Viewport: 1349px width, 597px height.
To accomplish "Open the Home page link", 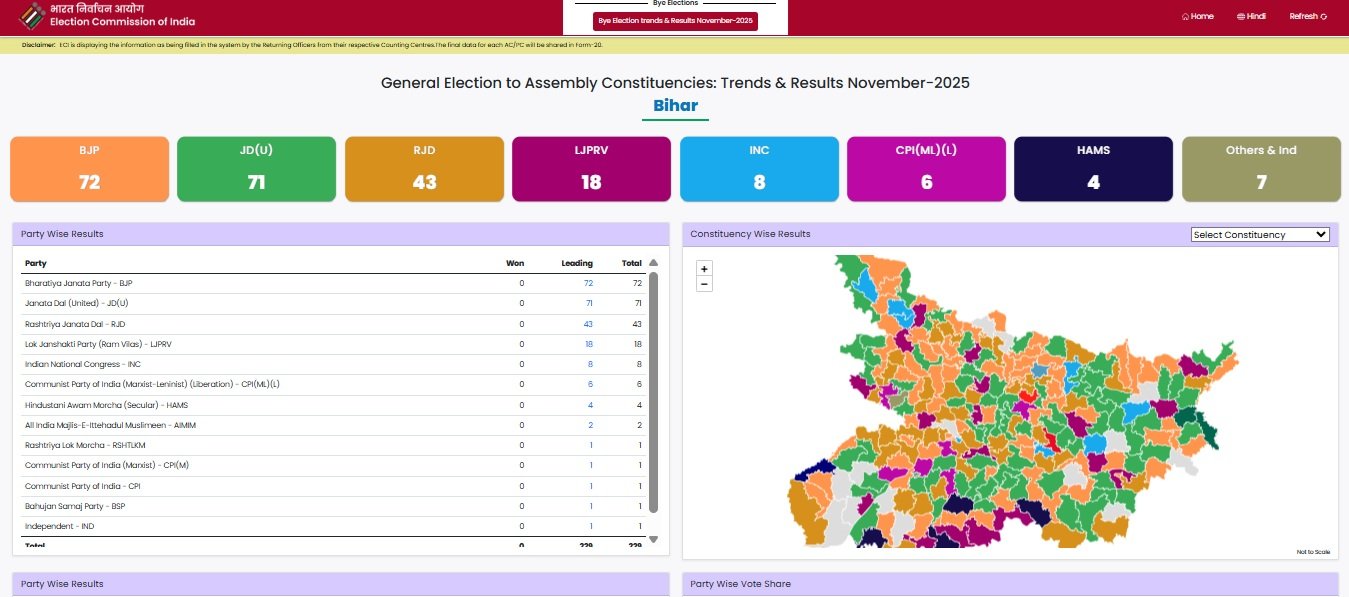I will (1197, 17).
